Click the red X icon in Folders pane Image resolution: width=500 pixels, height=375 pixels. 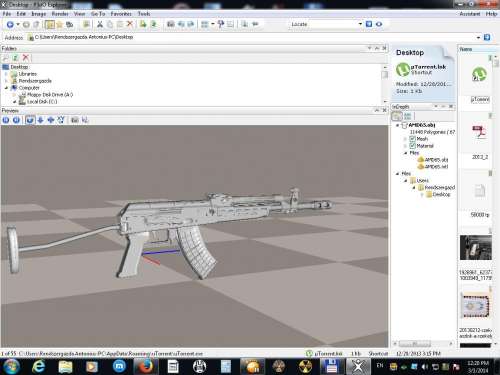pyautogui.click(x=26, y=58)
